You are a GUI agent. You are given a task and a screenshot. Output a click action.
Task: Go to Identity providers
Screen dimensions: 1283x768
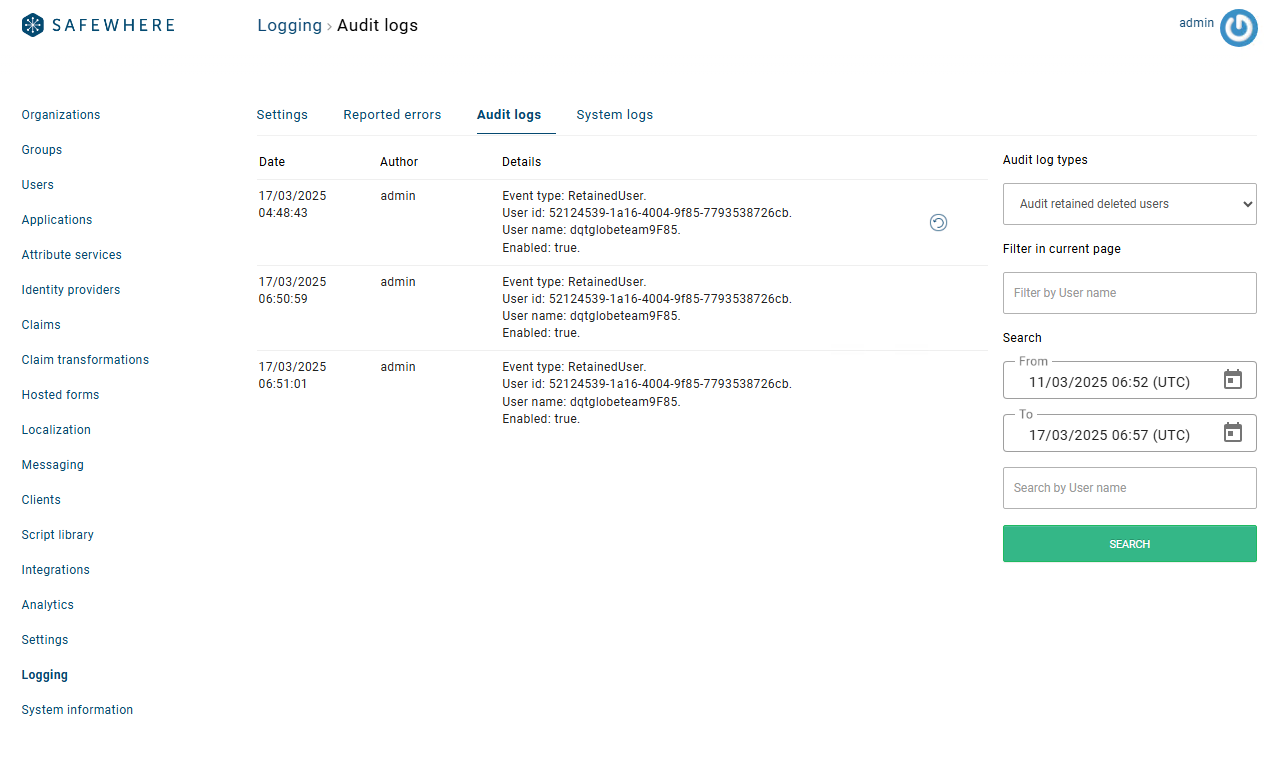[71, 290]
